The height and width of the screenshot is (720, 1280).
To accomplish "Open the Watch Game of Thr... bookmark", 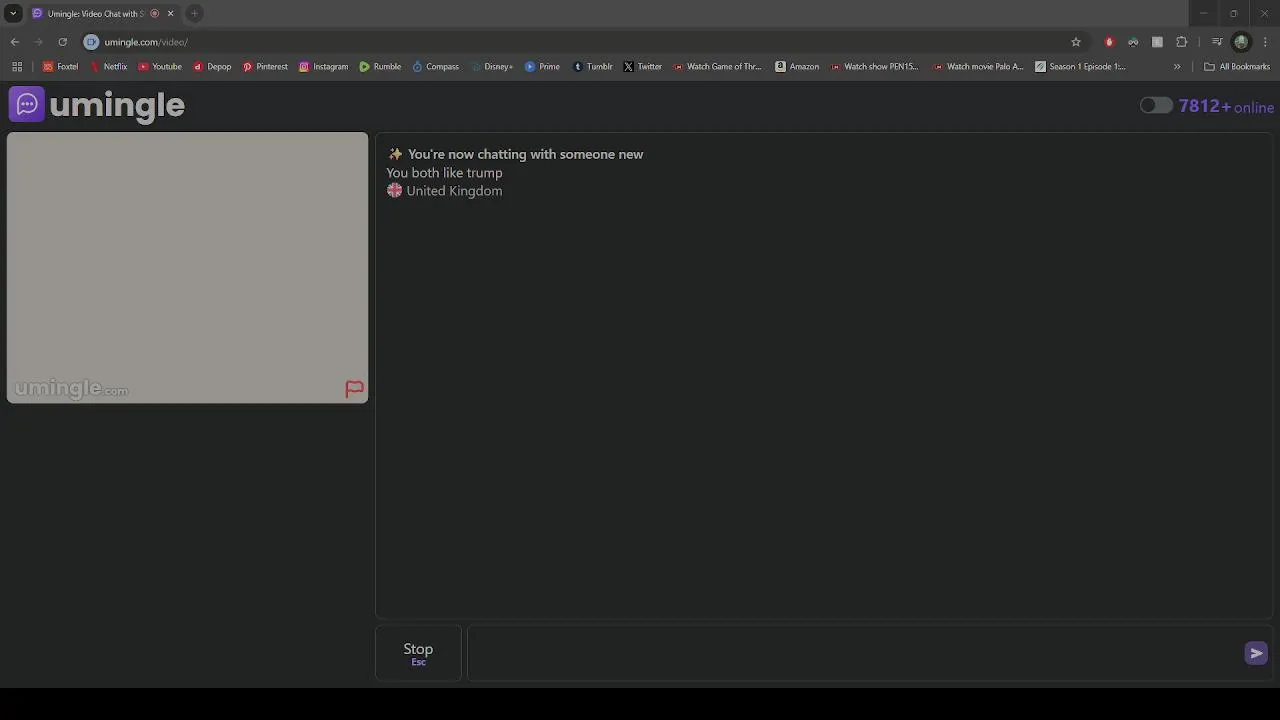I will pos(718,67).
